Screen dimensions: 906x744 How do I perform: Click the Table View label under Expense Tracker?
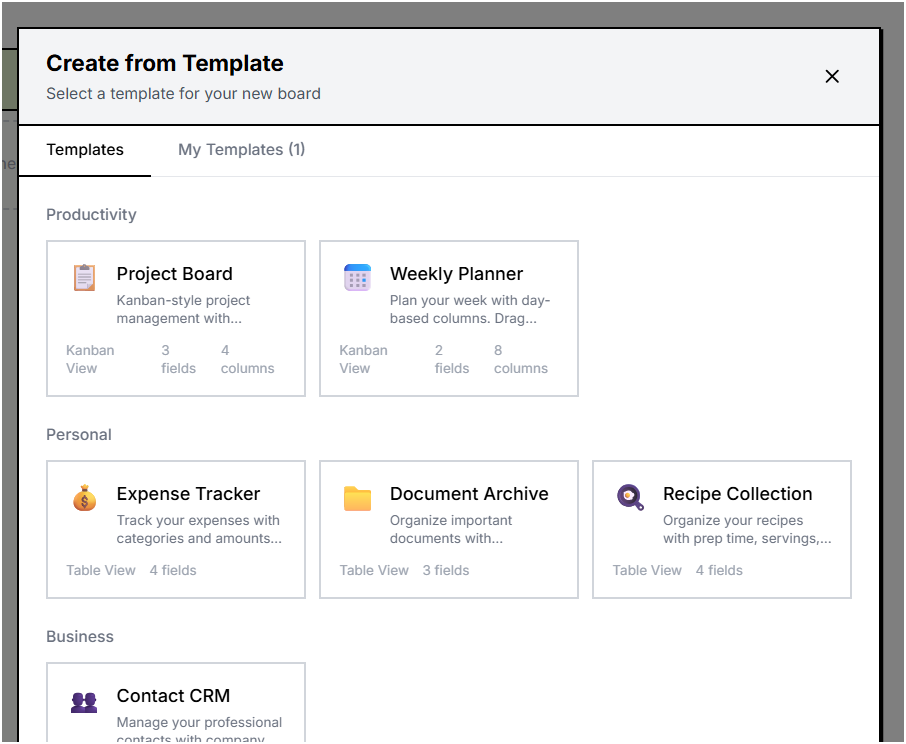[101, 570]
